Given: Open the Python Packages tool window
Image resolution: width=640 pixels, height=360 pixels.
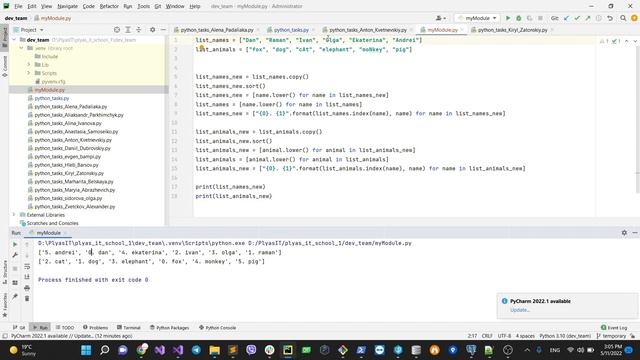Looking at the screenshot, I should click(169, 327).
